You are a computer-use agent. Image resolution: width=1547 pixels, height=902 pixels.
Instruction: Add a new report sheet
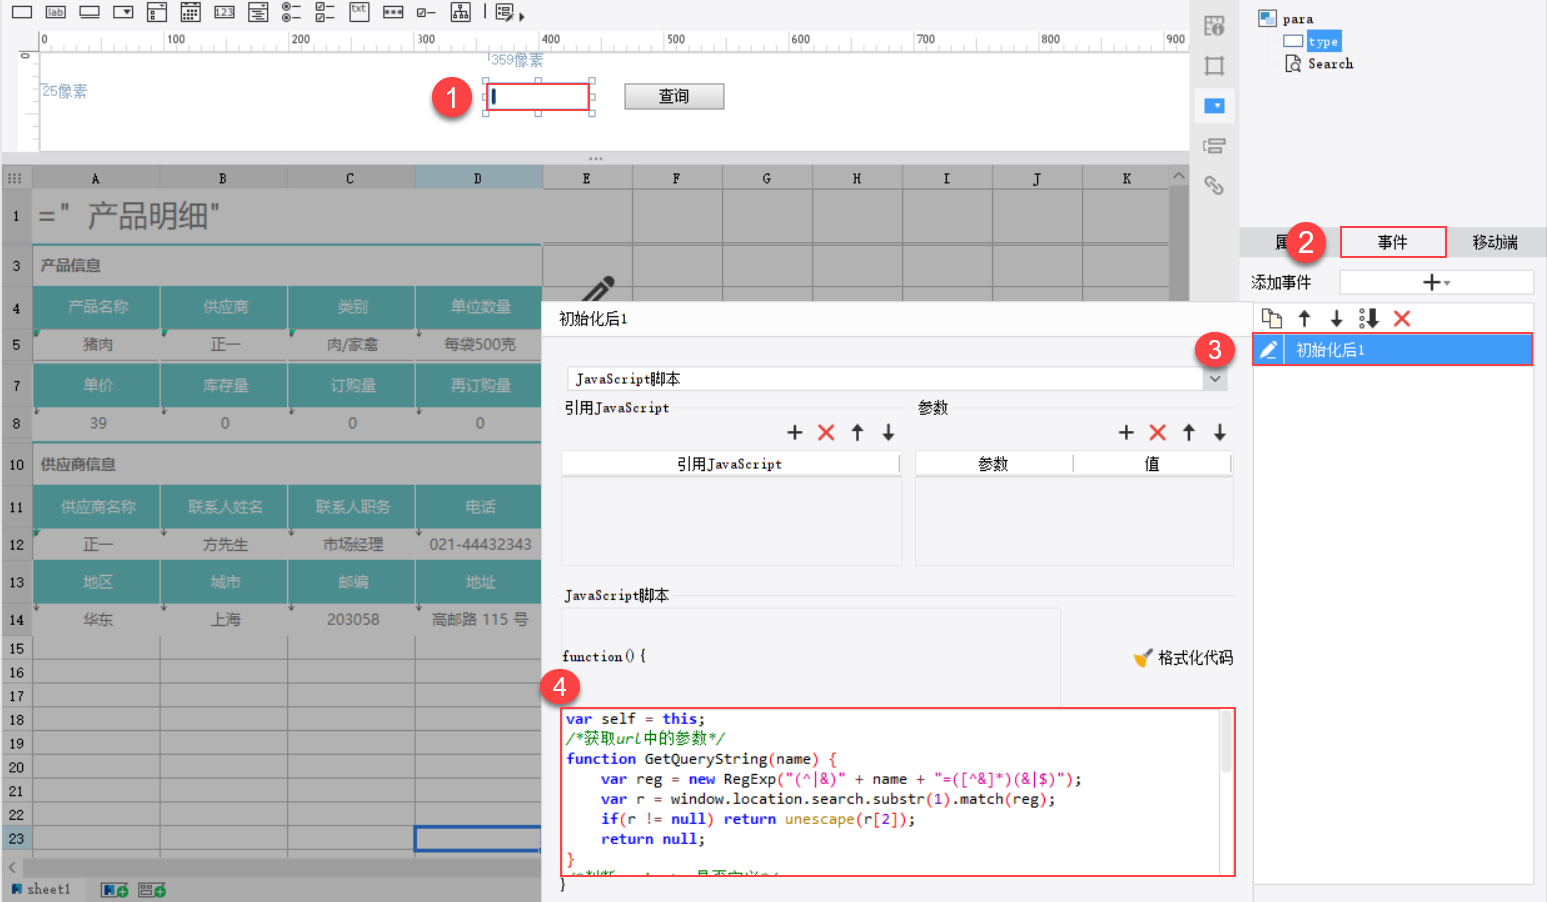tap(115, 890)
